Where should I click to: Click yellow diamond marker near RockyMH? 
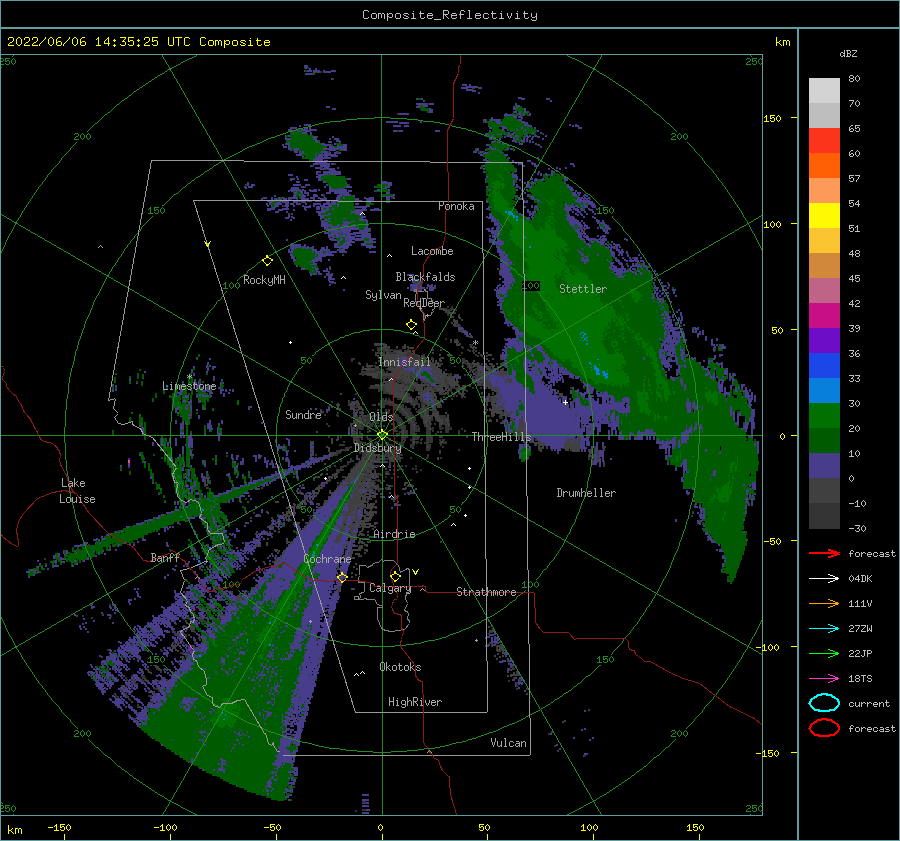tap(267, 261)
